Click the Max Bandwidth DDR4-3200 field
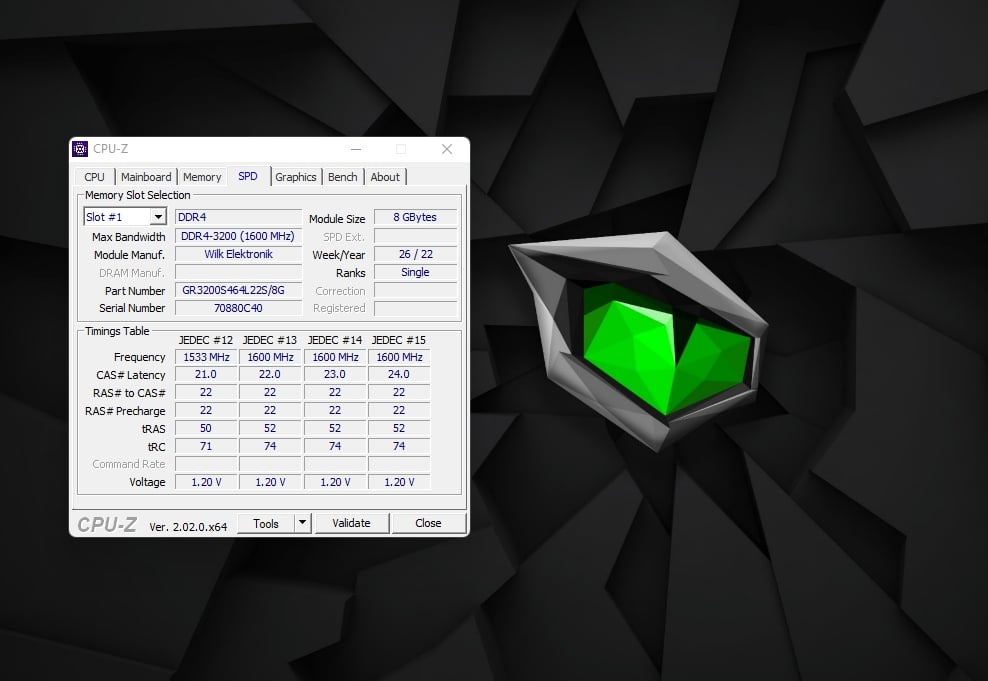Screen dimensions: 988x681 coord(238,236)
